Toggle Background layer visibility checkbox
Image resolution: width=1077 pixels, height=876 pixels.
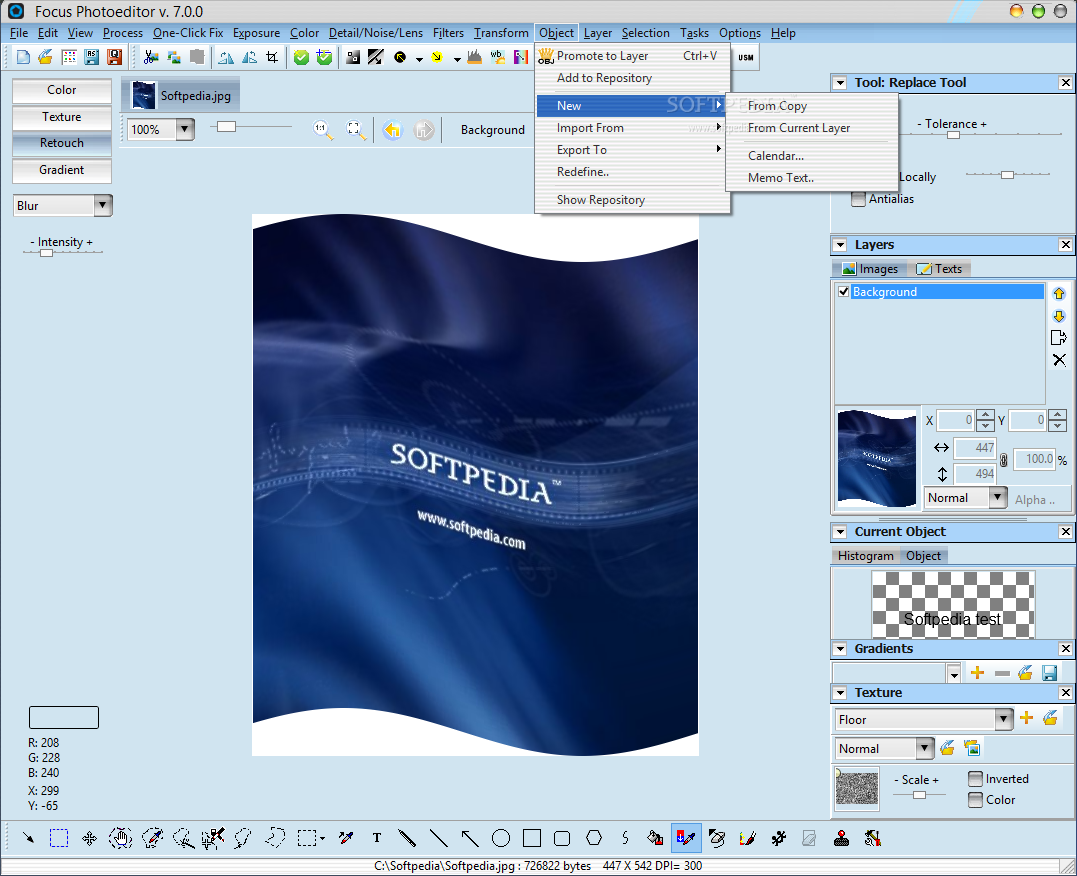coord(843,291)
